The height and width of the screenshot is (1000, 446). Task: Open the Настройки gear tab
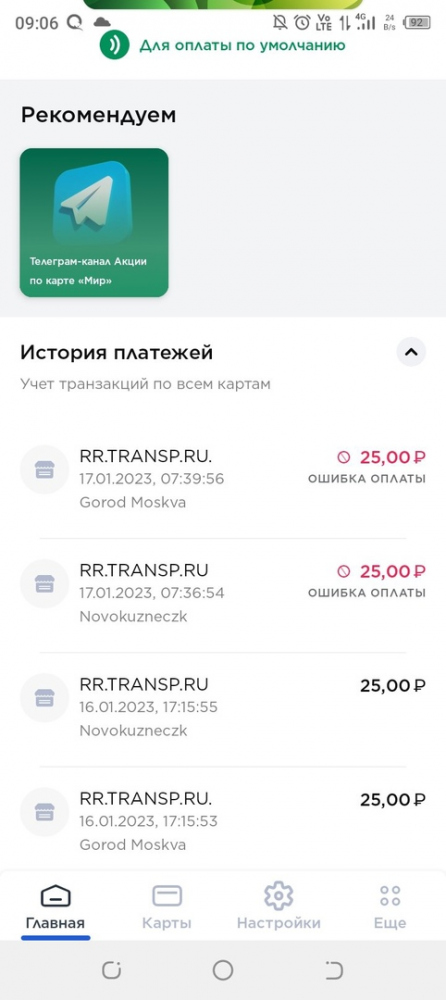pyautogui.click(x=278, y=906)
